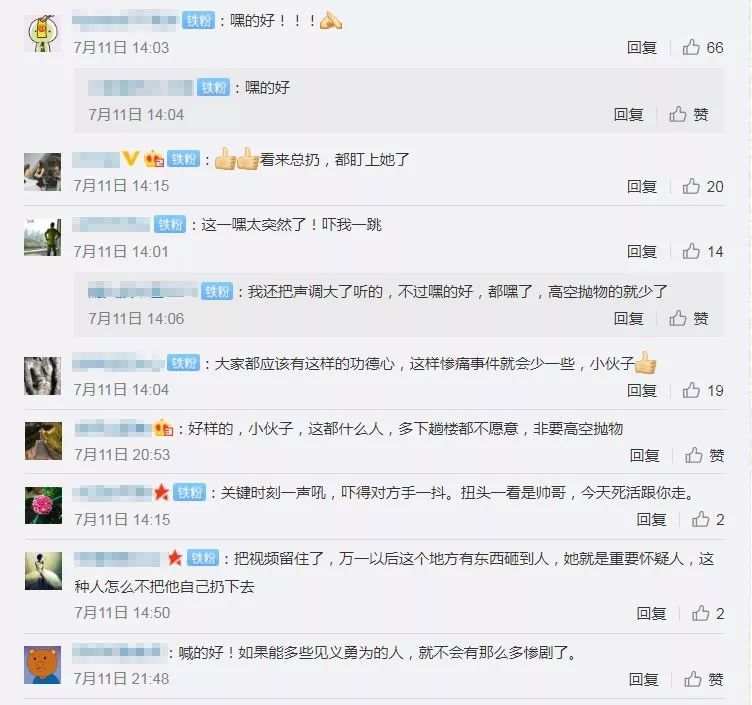Click 回复 on the 20:53 comment
752x705 pixels.
[x=645, y=455]
